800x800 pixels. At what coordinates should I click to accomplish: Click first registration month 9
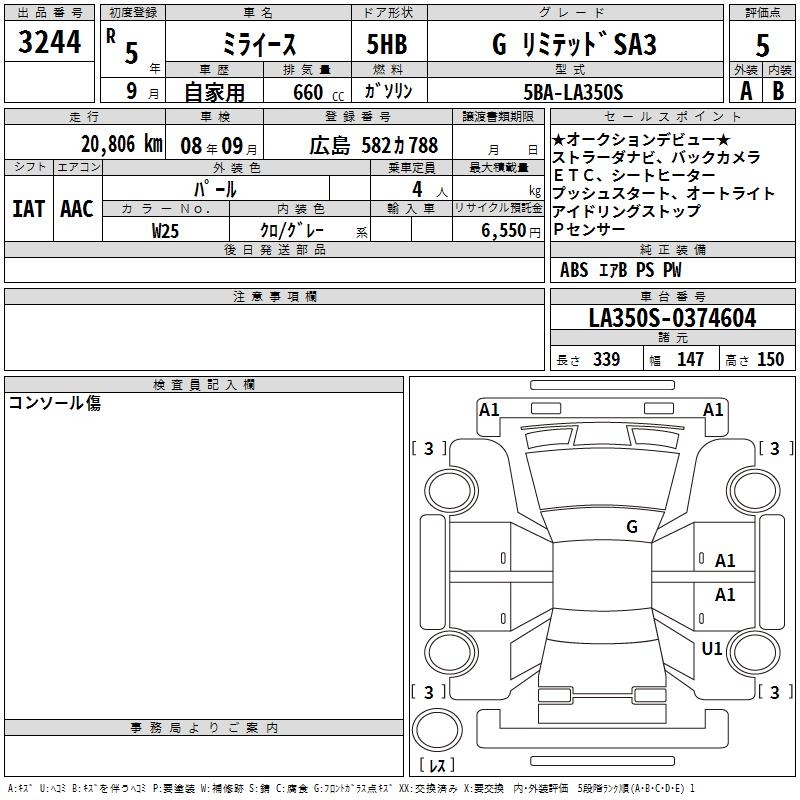click(132, 91)
